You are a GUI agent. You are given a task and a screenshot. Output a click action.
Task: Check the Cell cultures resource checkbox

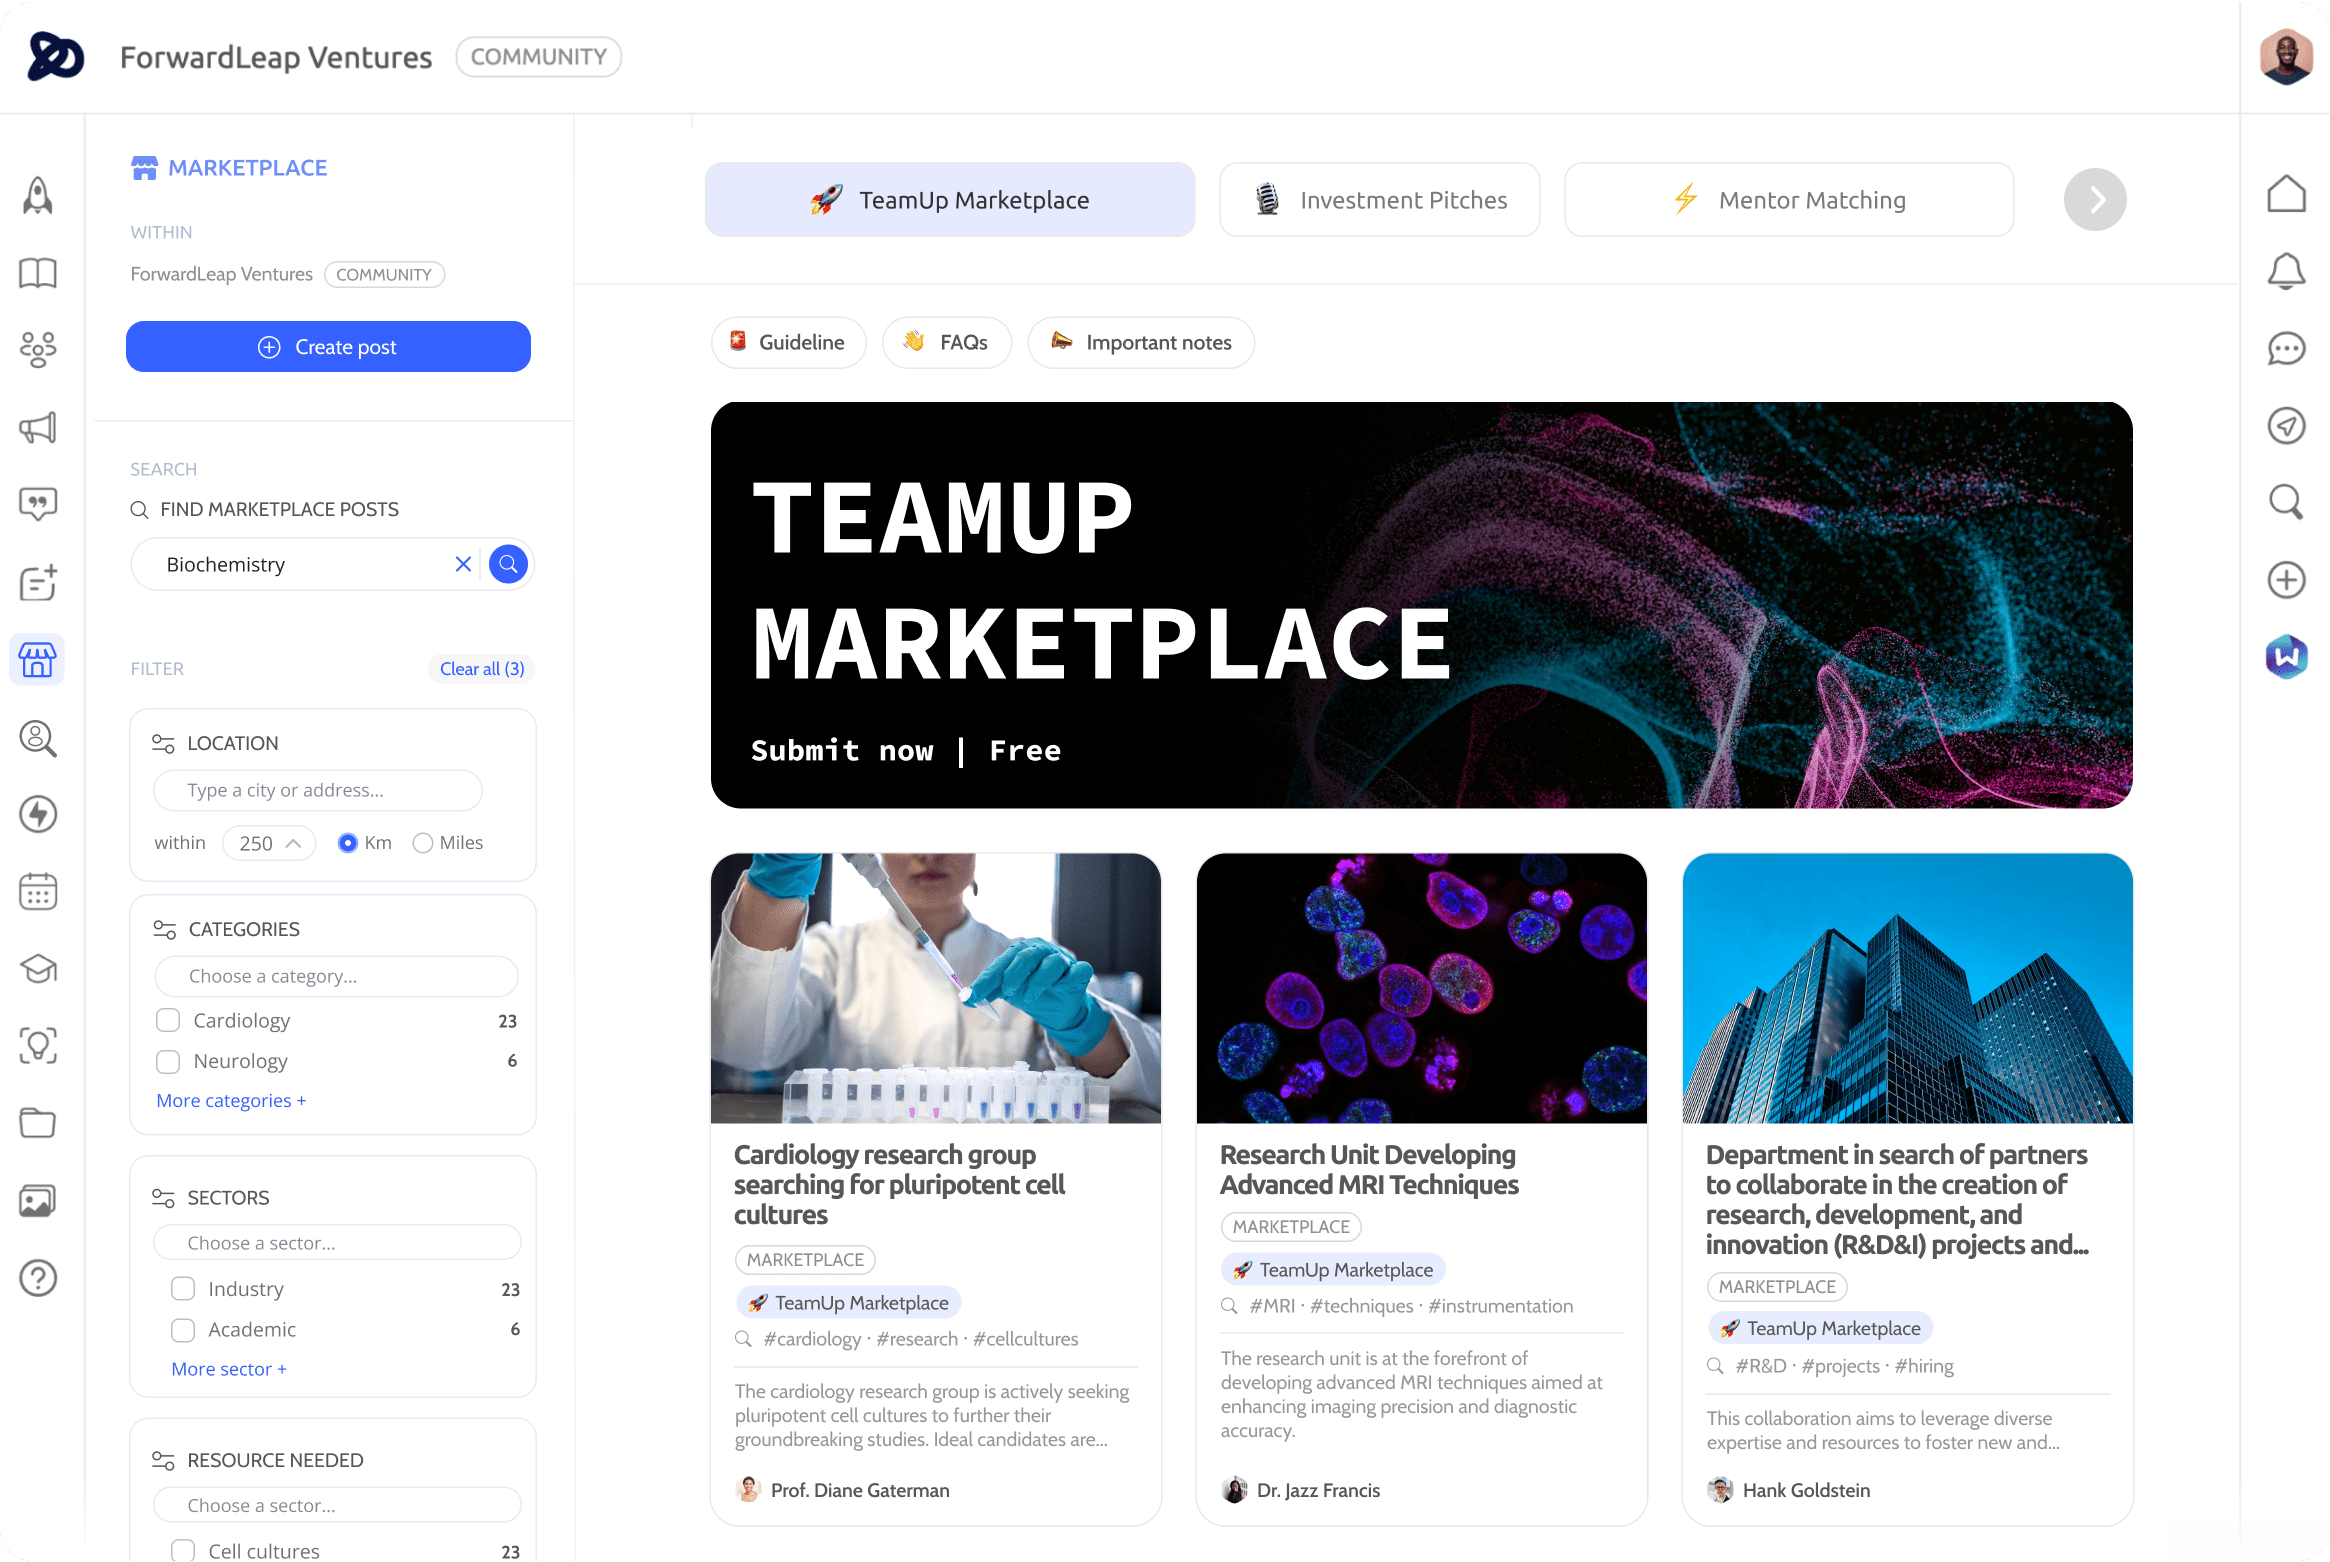(183, 1550)
